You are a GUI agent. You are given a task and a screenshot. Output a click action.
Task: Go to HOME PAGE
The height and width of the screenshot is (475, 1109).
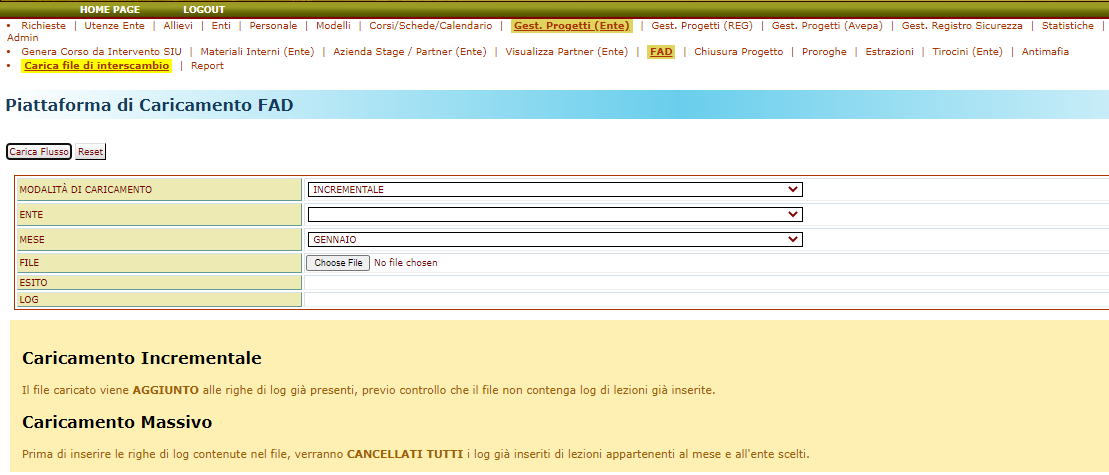click(109, 9)
